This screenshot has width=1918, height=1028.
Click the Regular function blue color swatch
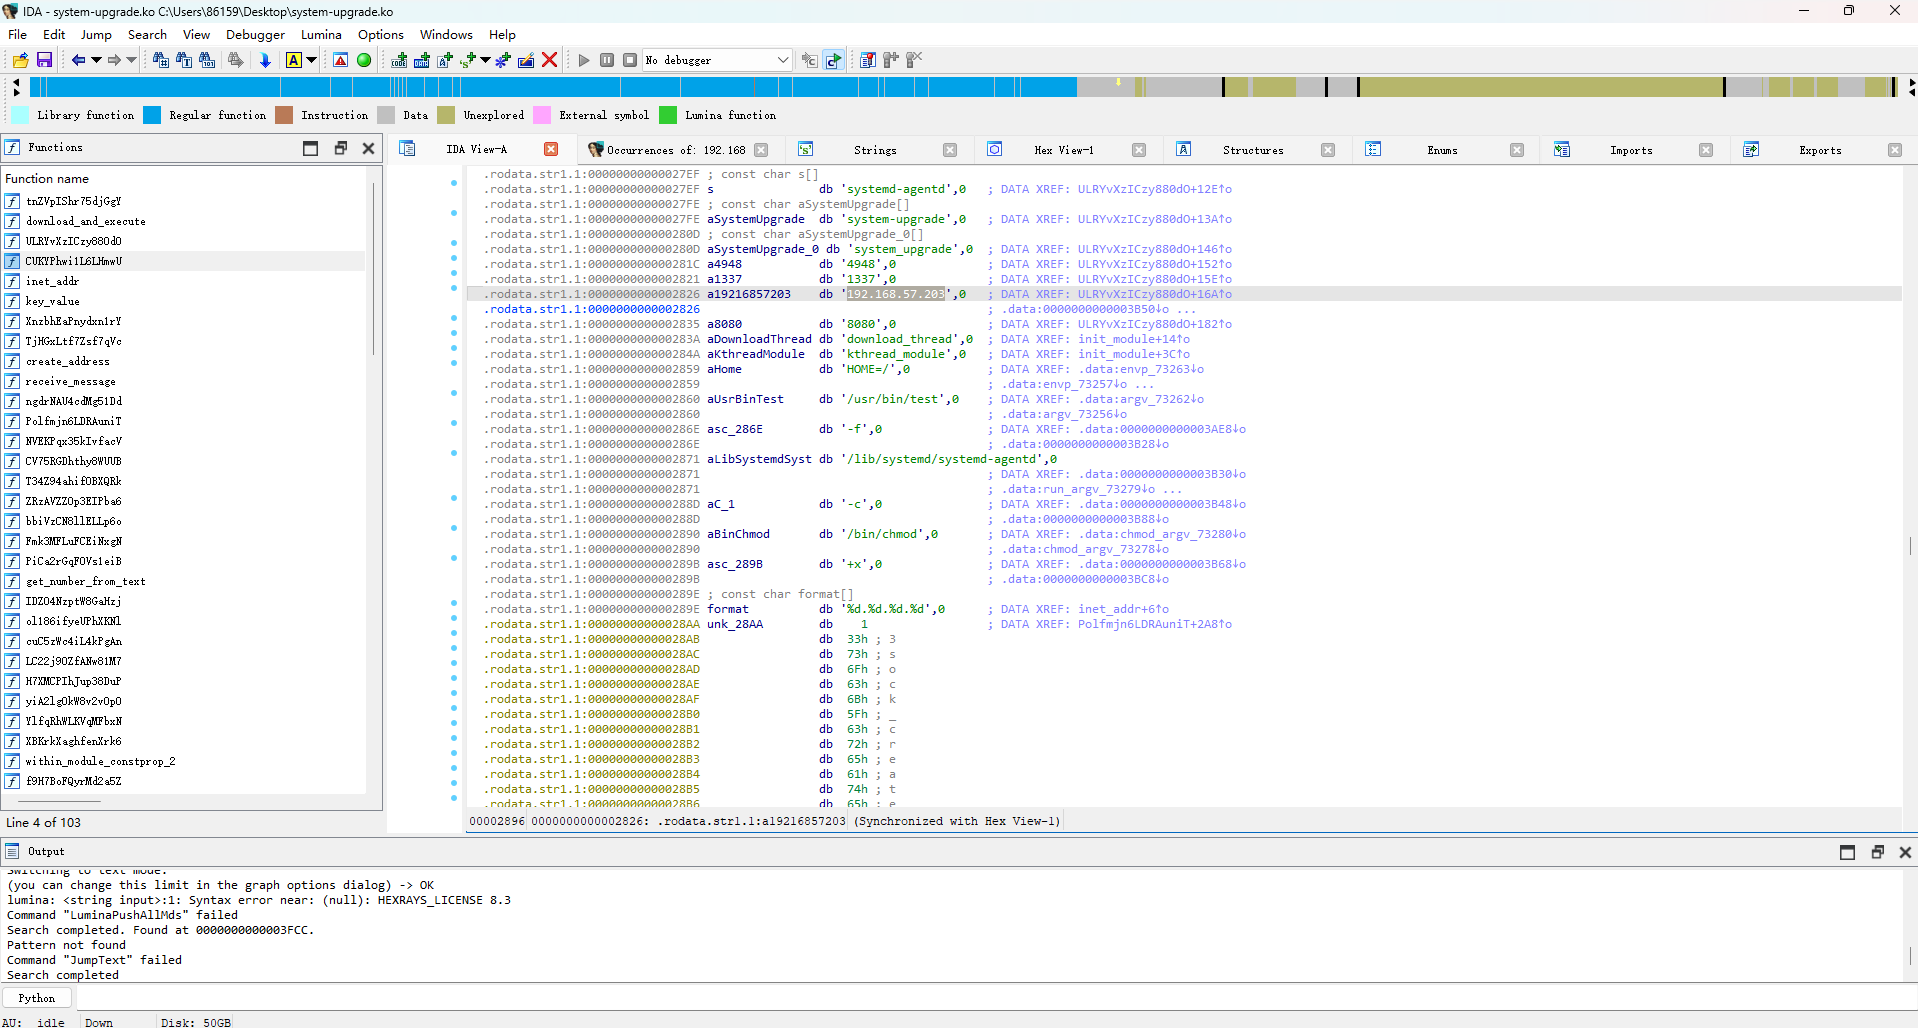click(152, 115)
